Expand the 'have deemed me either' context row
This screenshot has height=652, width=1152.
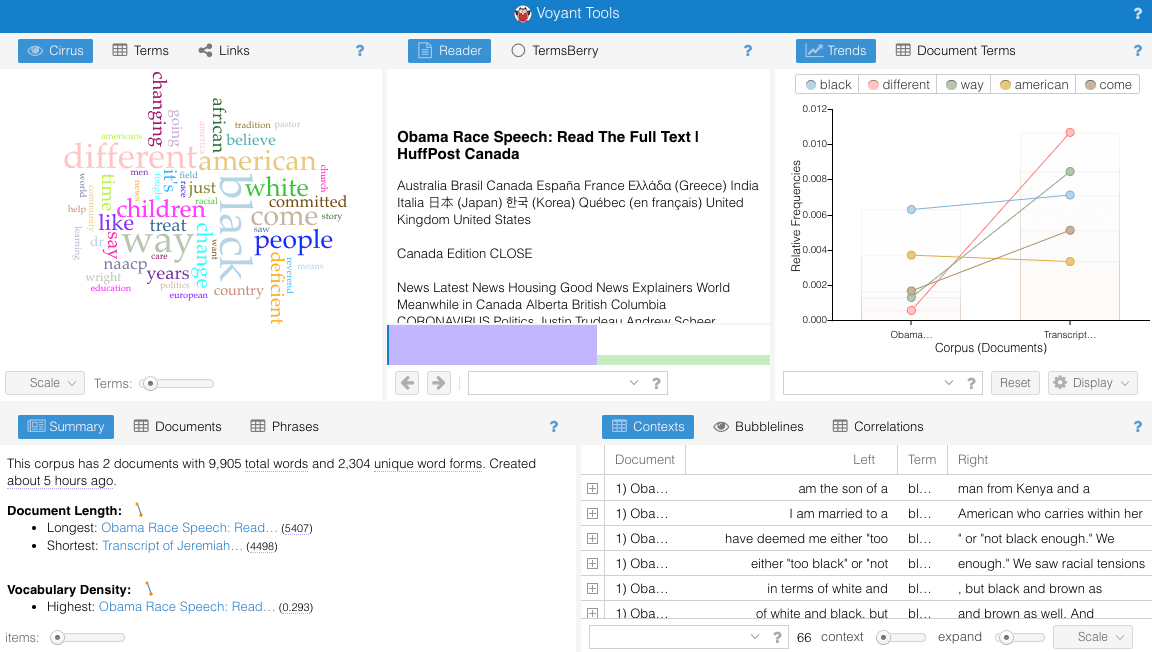point(592,539)
